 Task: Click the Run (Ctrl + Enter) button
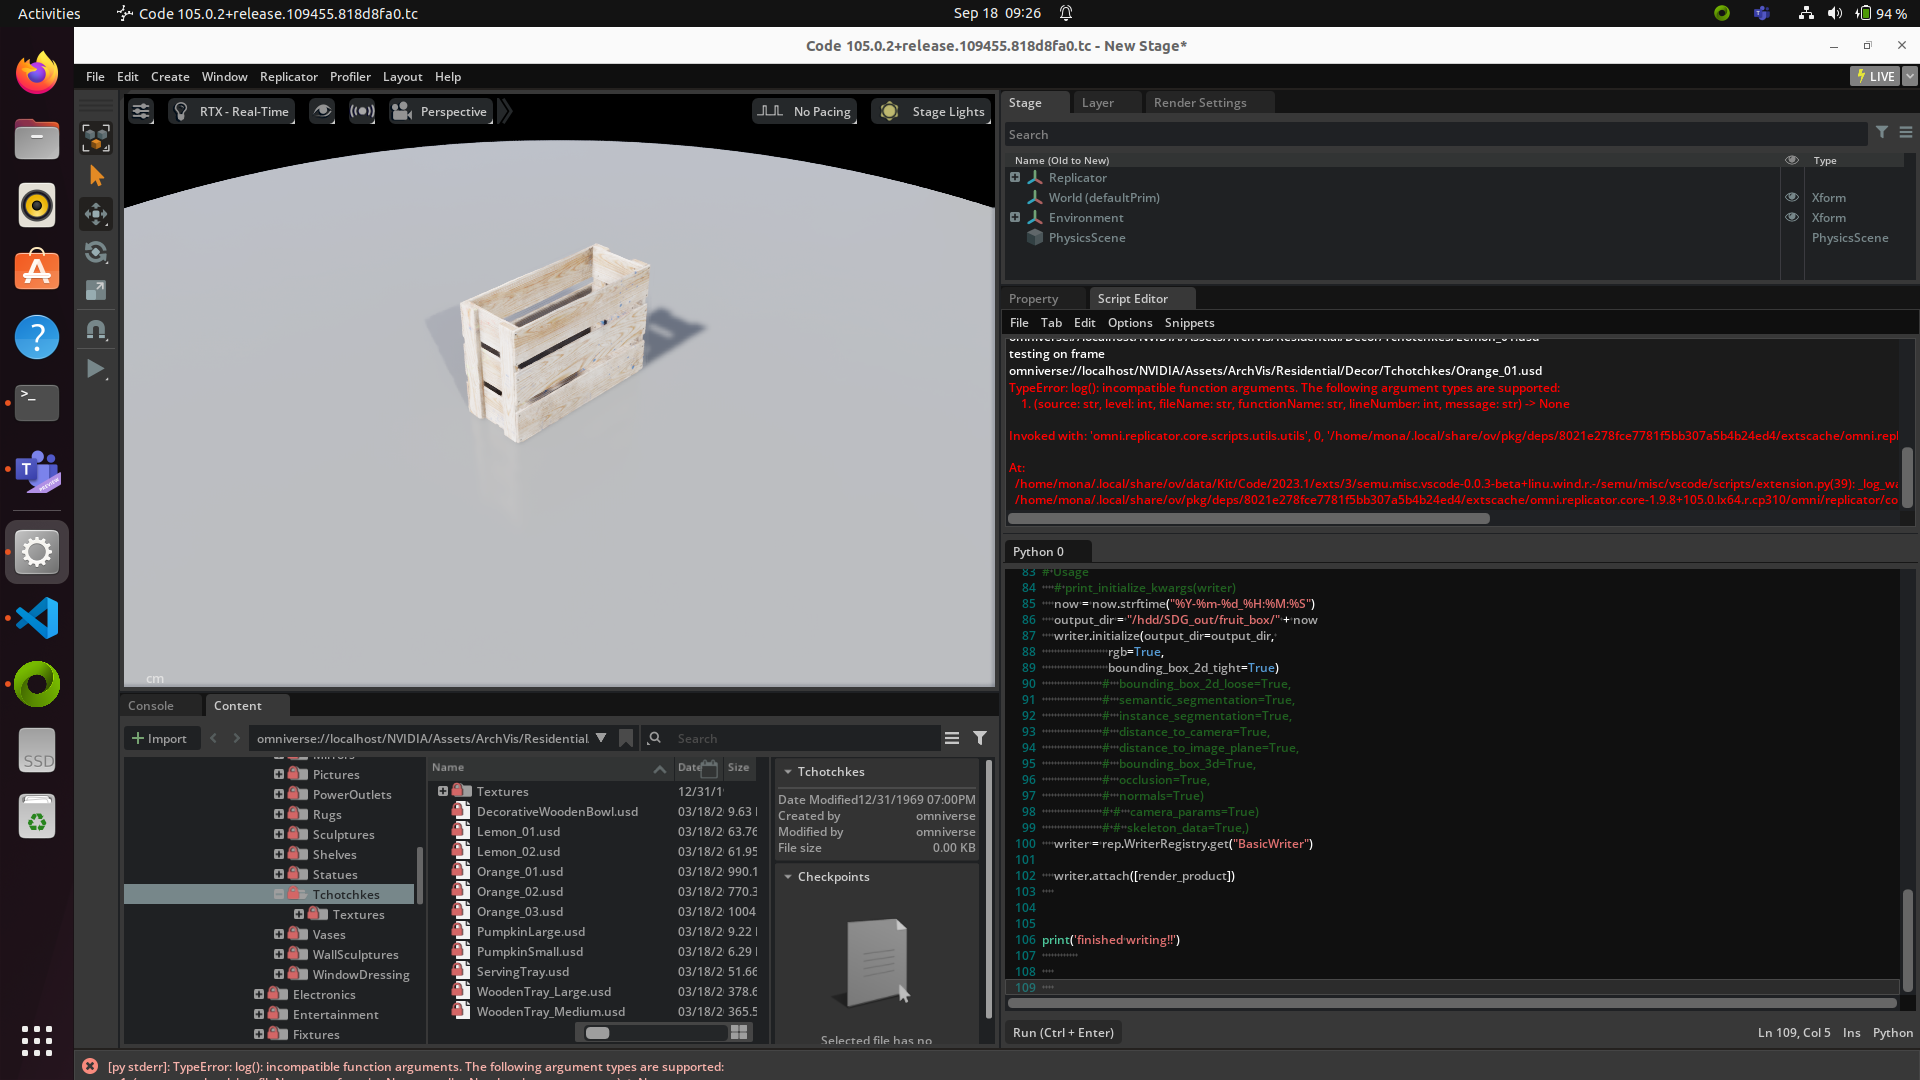pyautogui.click(x=1063, y=1032)
